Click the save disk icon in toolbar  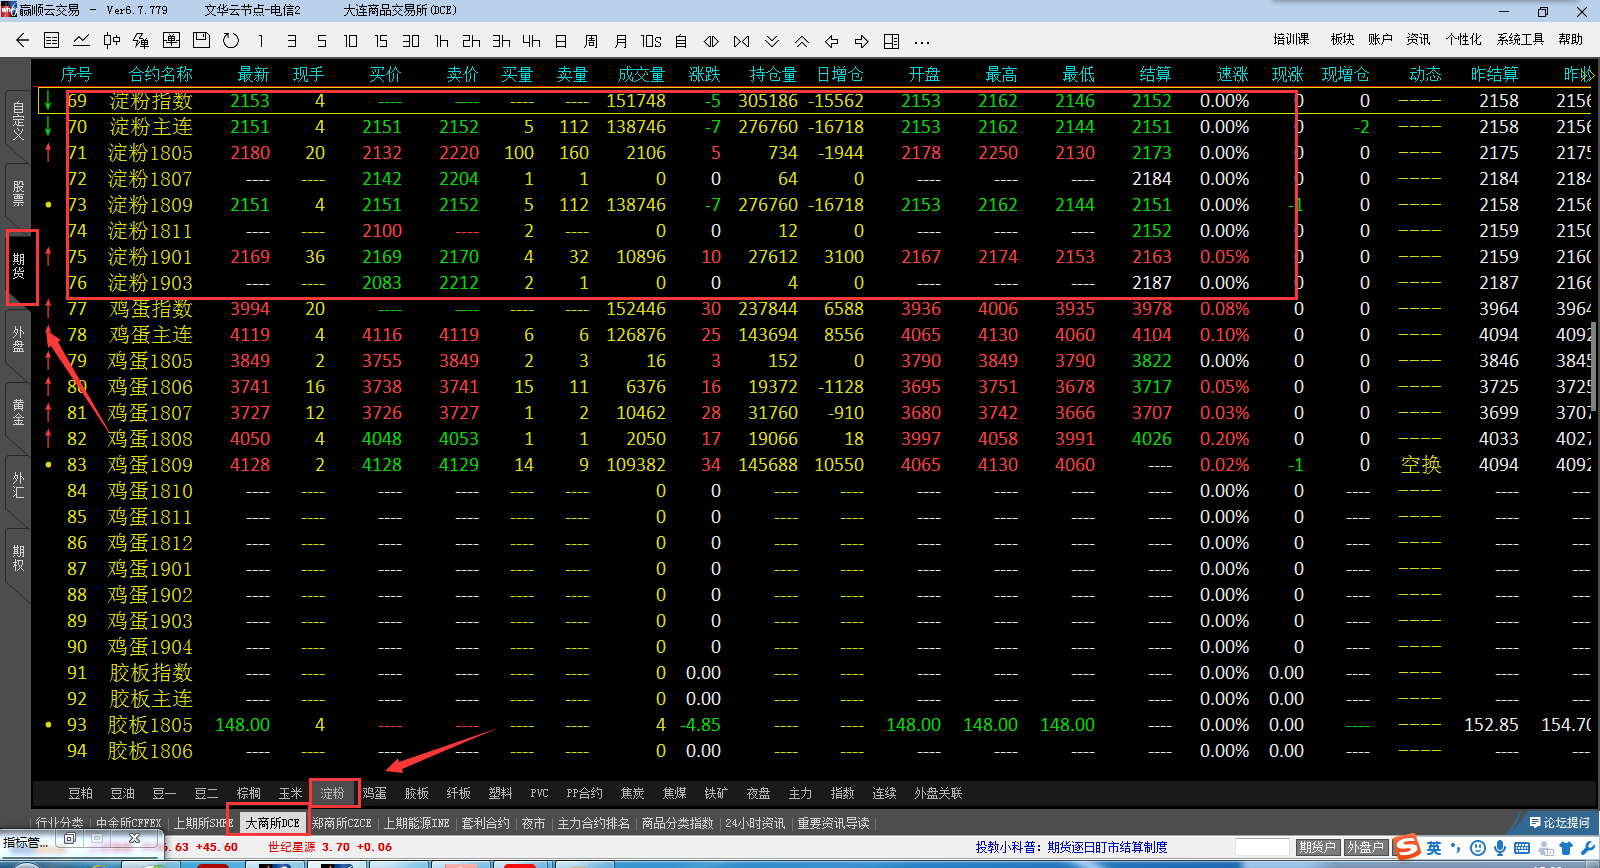coord(201,41)
